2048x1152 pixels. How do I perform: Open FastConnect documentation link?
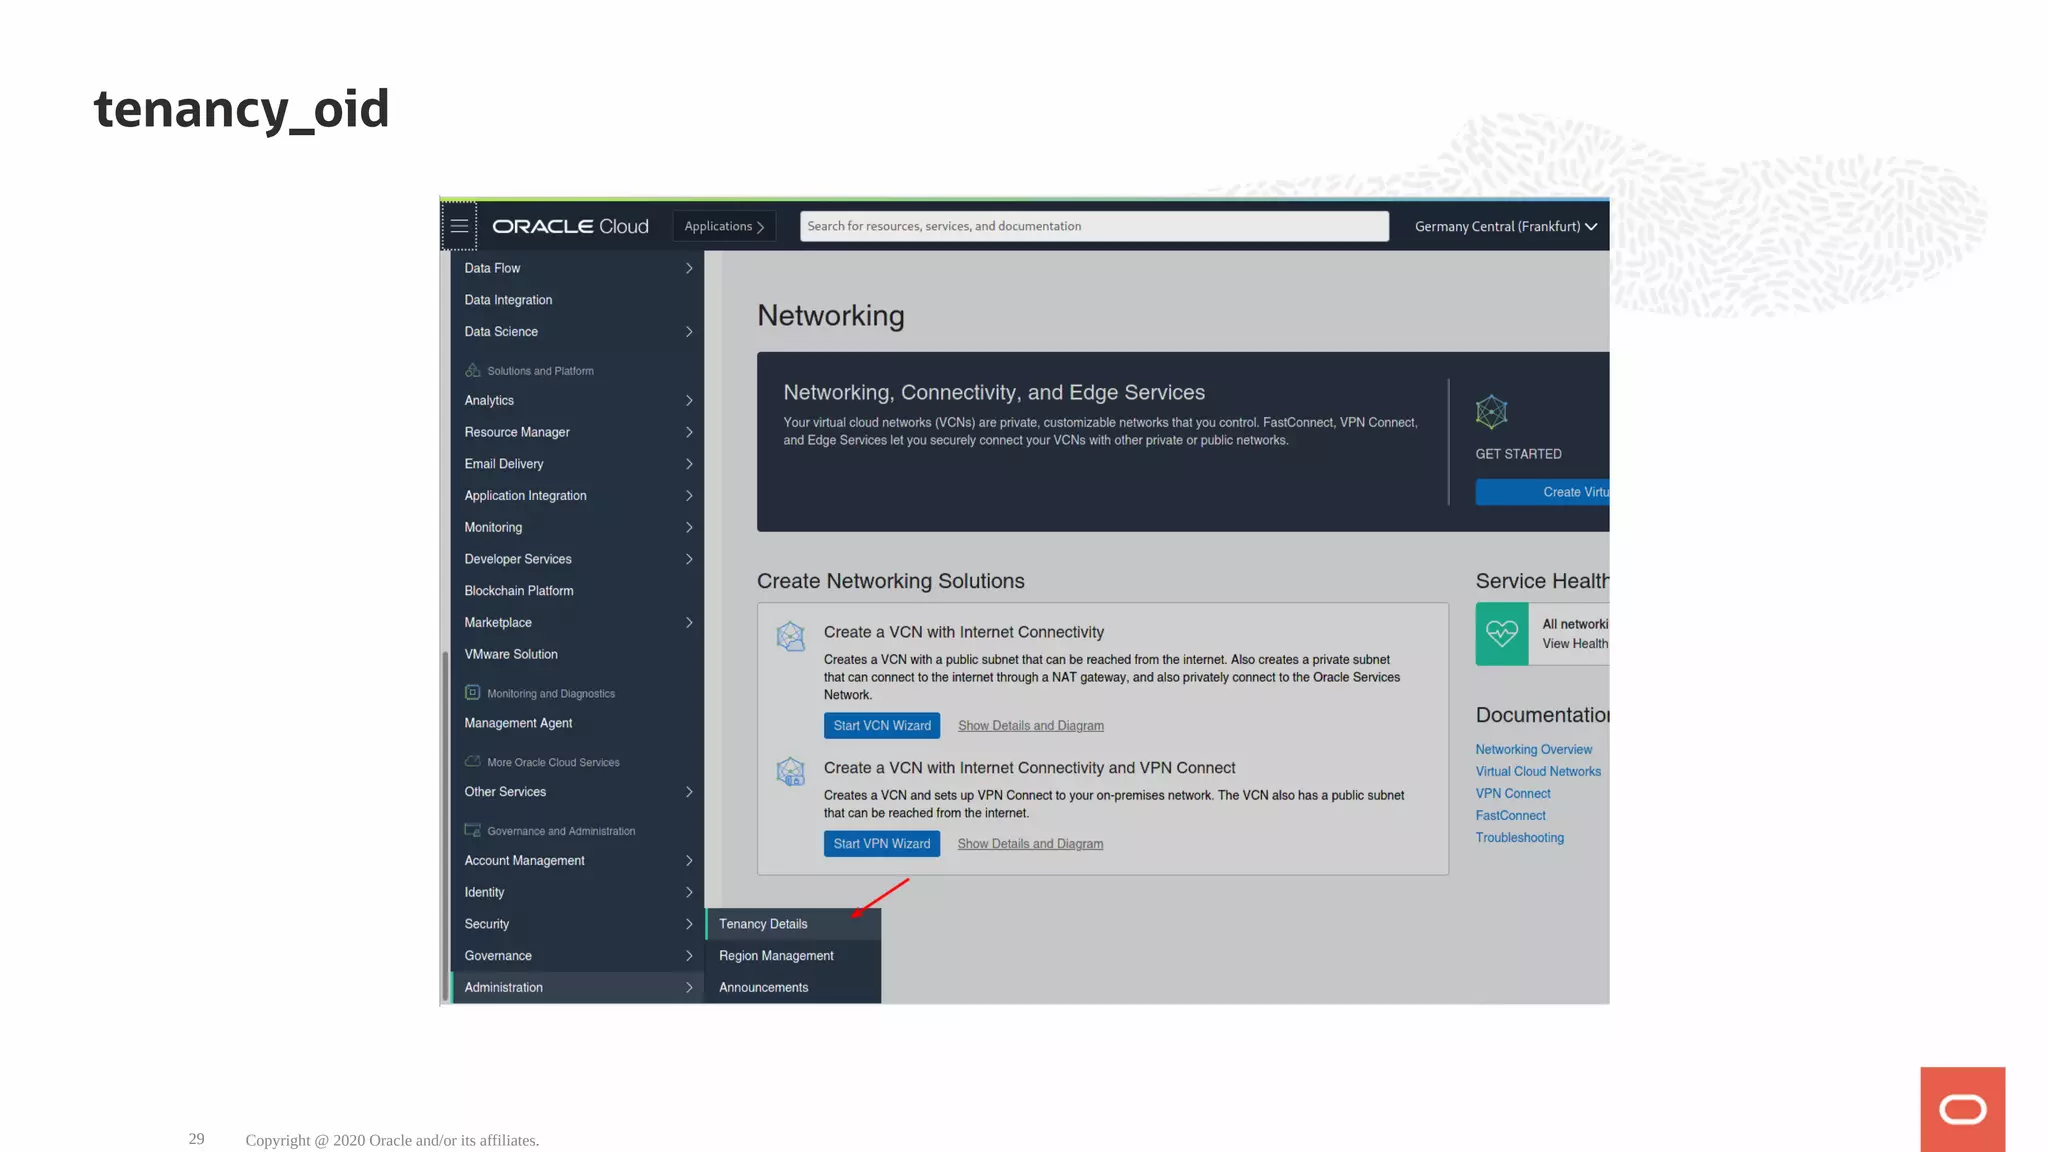[1510, 816]
